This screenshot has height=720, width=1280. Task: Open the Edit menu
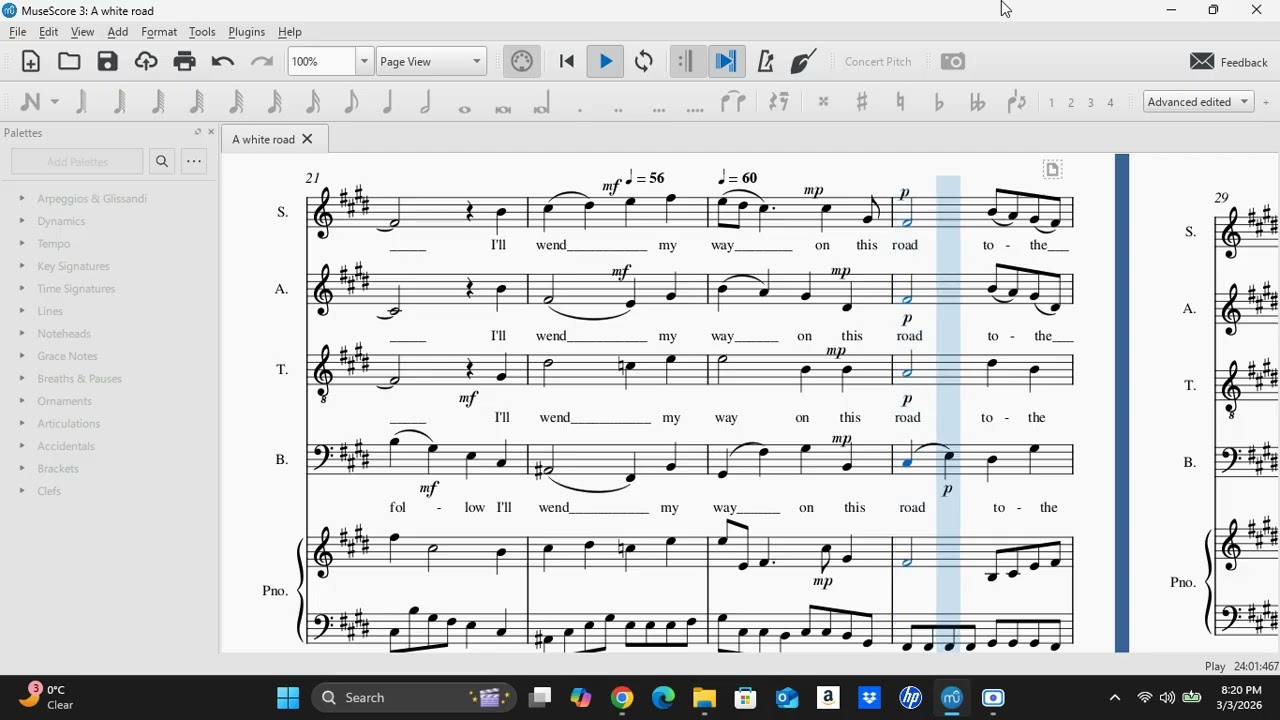tap(48, 32)
